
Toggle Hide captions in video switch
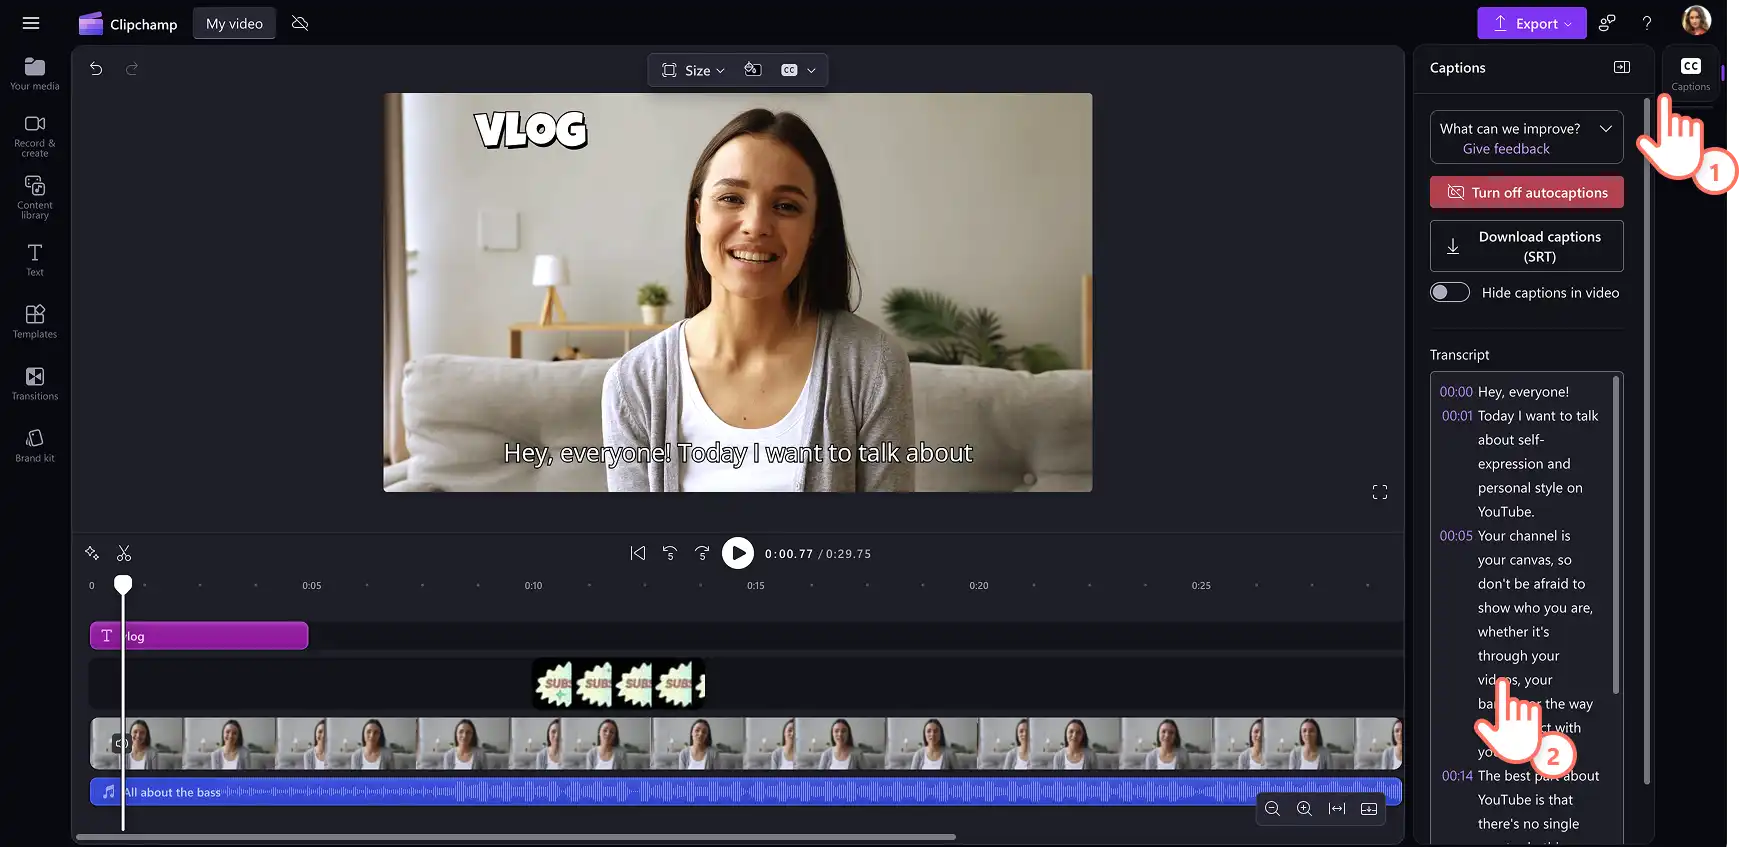point(1449,292)
